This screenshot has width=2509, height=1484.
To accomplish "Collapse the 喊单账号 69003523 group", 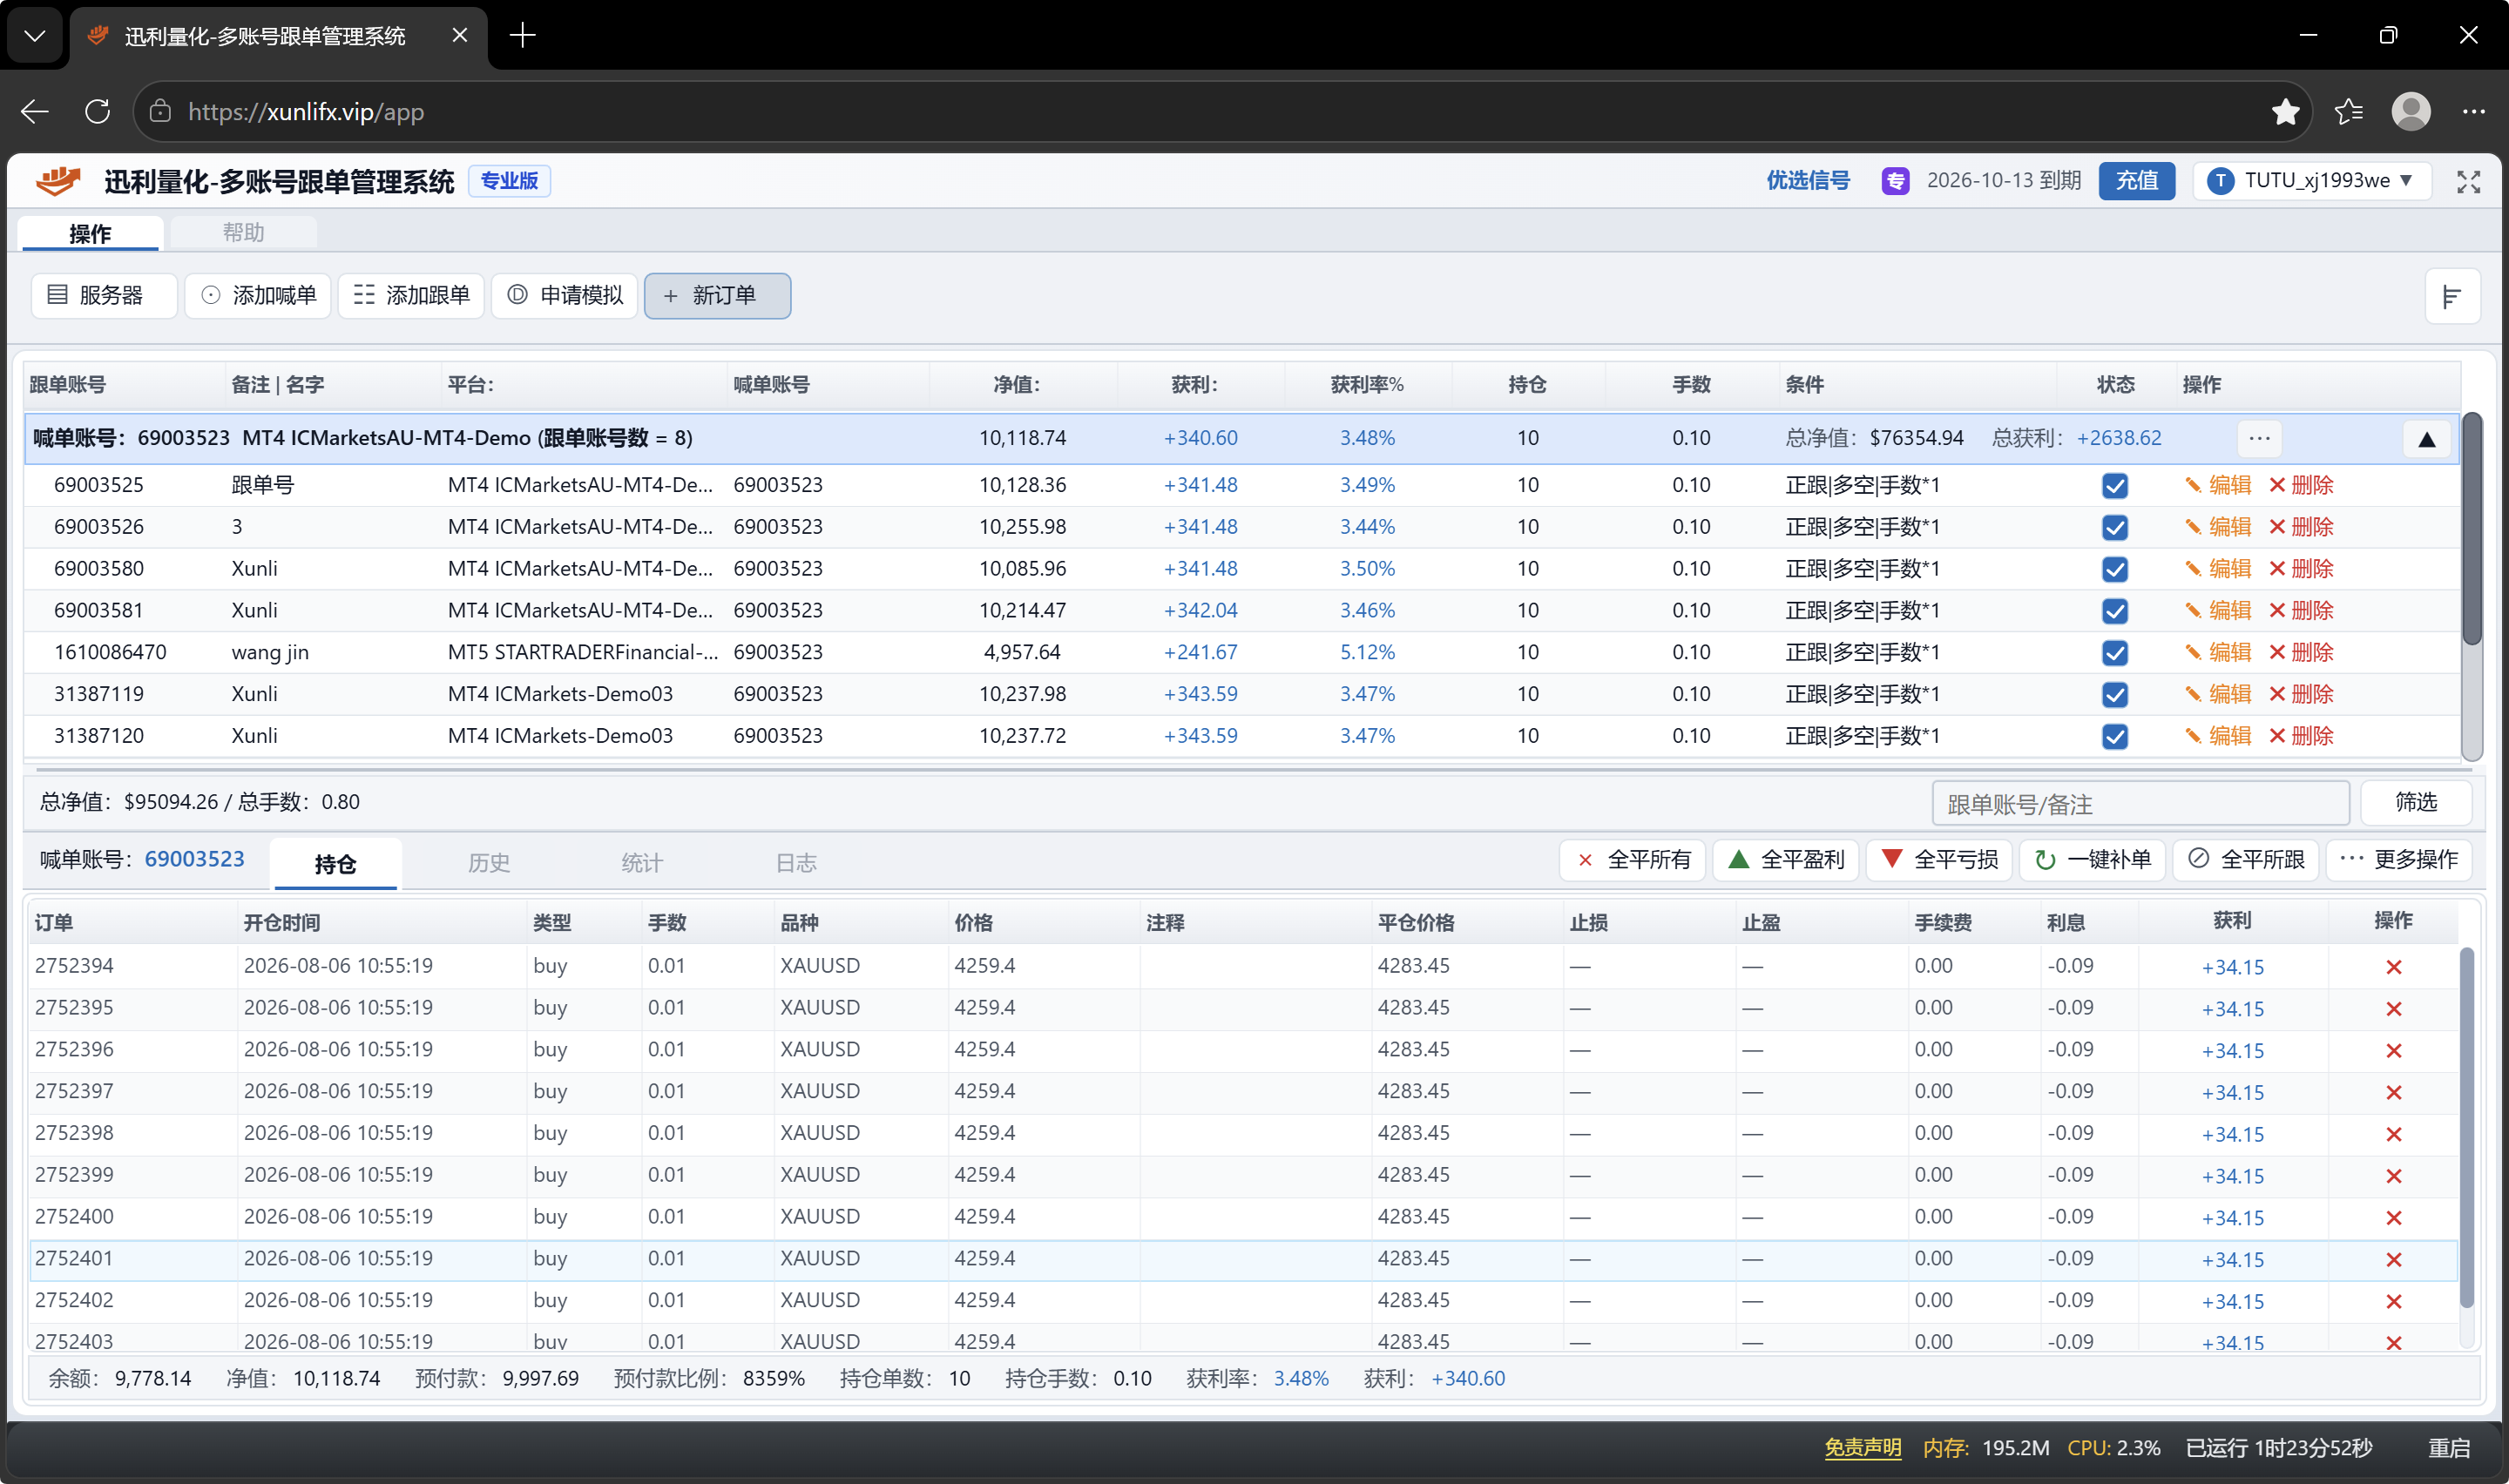I will pos(2426,439).
